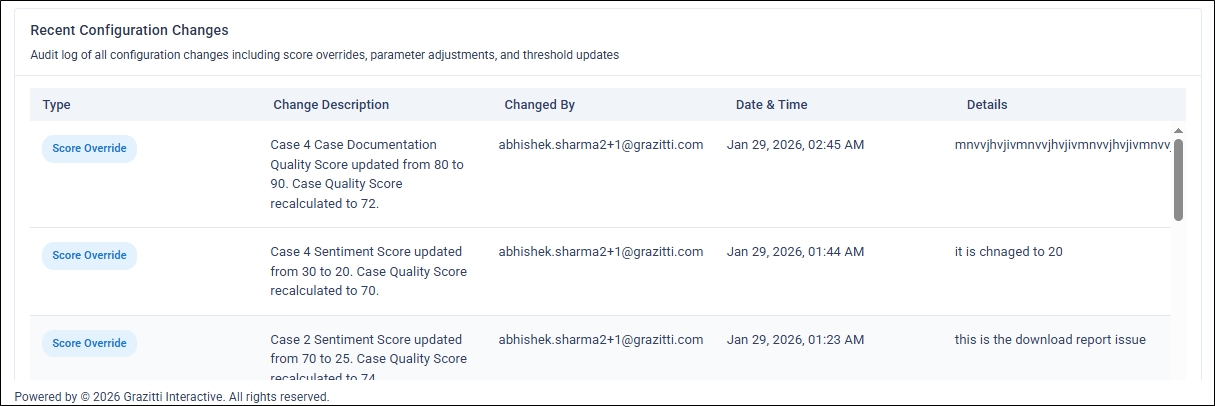Image resolution: width=1215 pixels, height=406 pixels.
Task: Click Score Override badge for Case 2 Sentiment
Action: pos(89,343)
